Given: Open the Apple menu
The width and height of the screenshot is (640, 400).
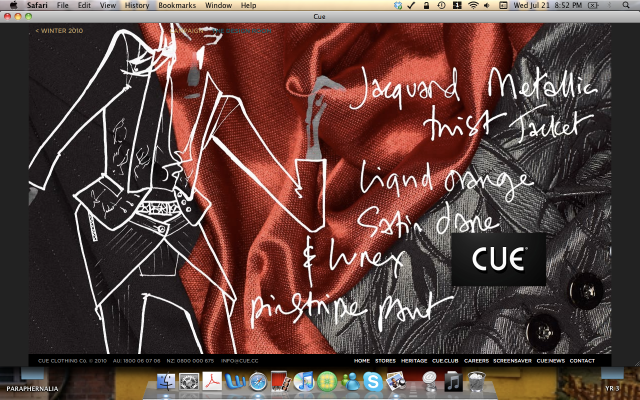Looking at the screenshot, I should [13, 5].
